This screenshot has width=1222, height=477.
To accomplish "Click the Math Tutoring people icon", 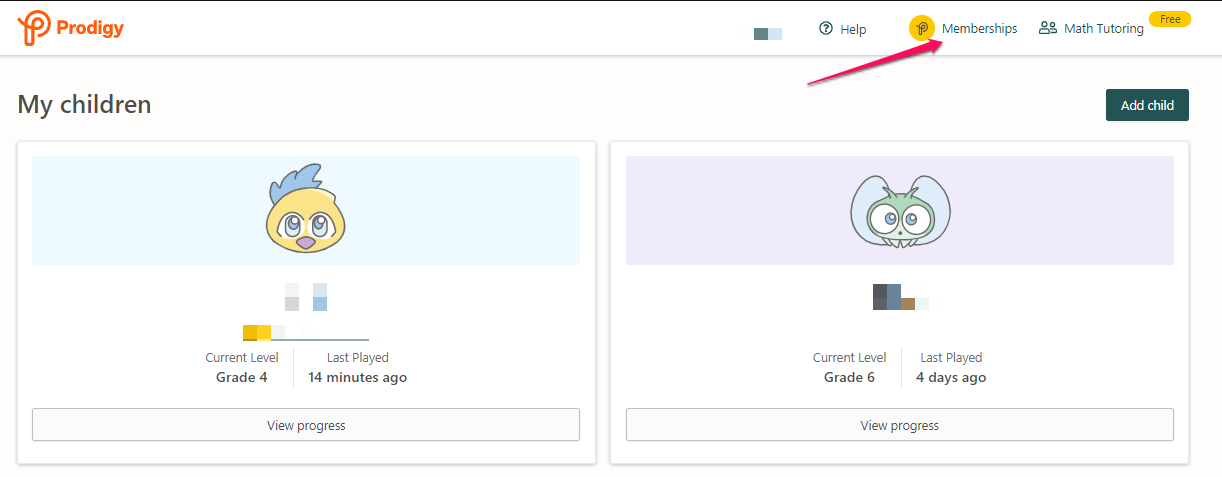I will pyautogui.click(x=1048, y=28).
